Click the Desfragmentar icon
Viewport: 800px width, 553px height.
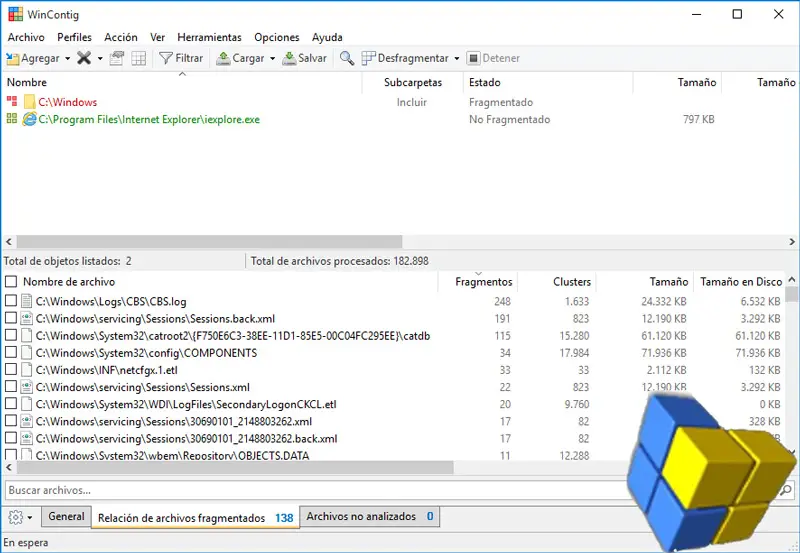coord(368,58)
